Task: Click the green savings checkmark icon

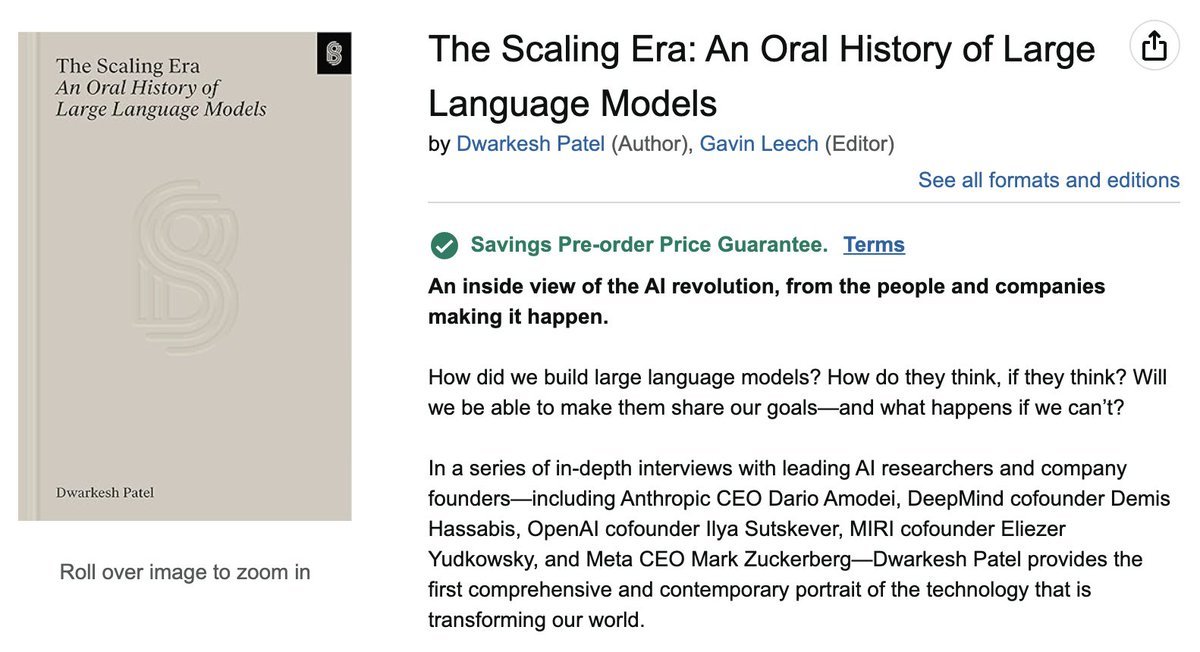Action: pos(444,245)
